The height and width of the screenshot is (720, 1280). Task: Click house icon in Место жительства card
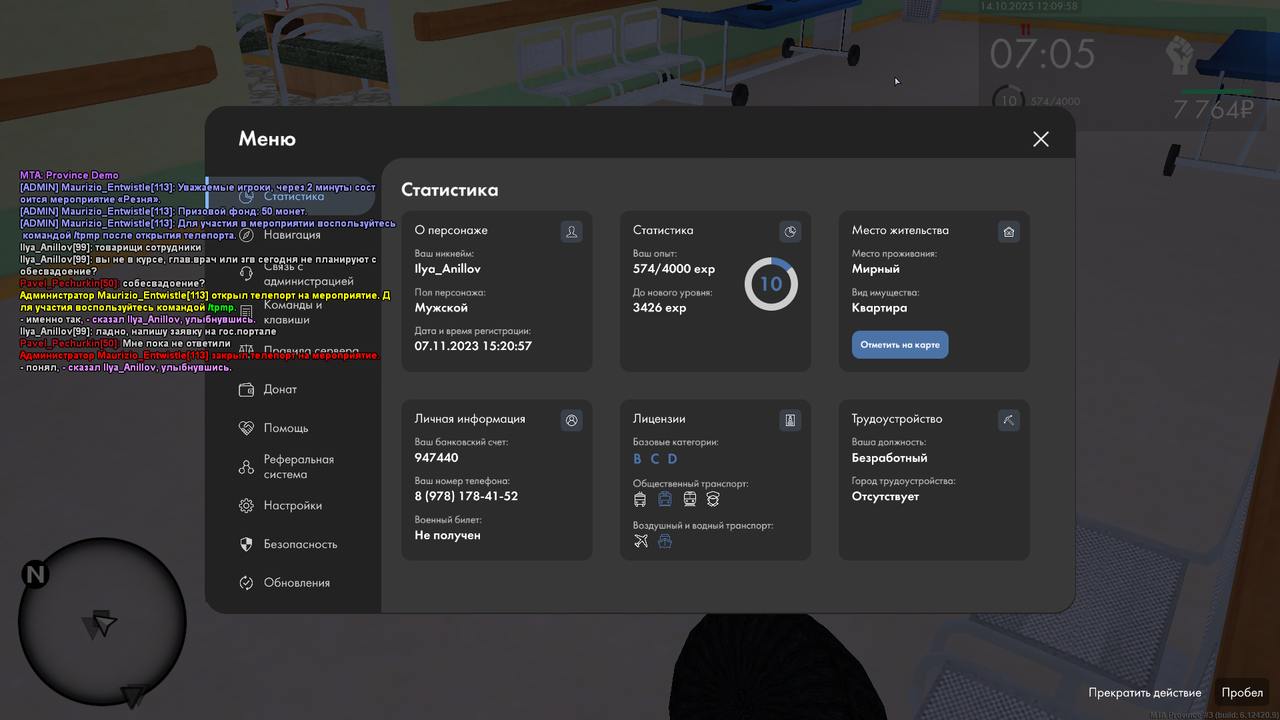click(x=1009, y=232)
